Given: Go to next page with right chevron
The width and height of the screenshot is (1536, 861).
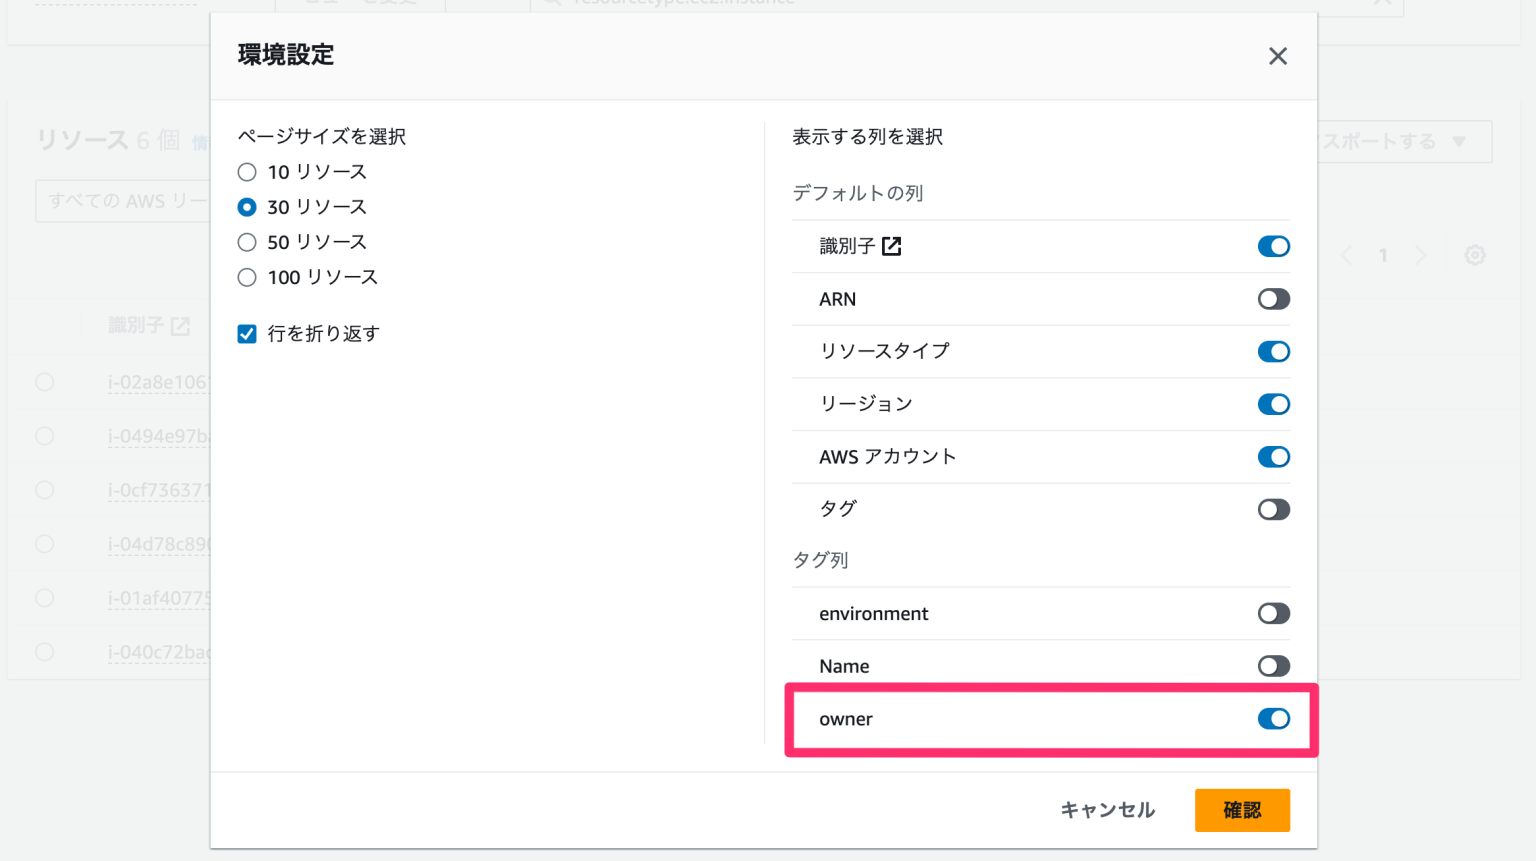Looking at the screenshot, I should click(1420, 256).
